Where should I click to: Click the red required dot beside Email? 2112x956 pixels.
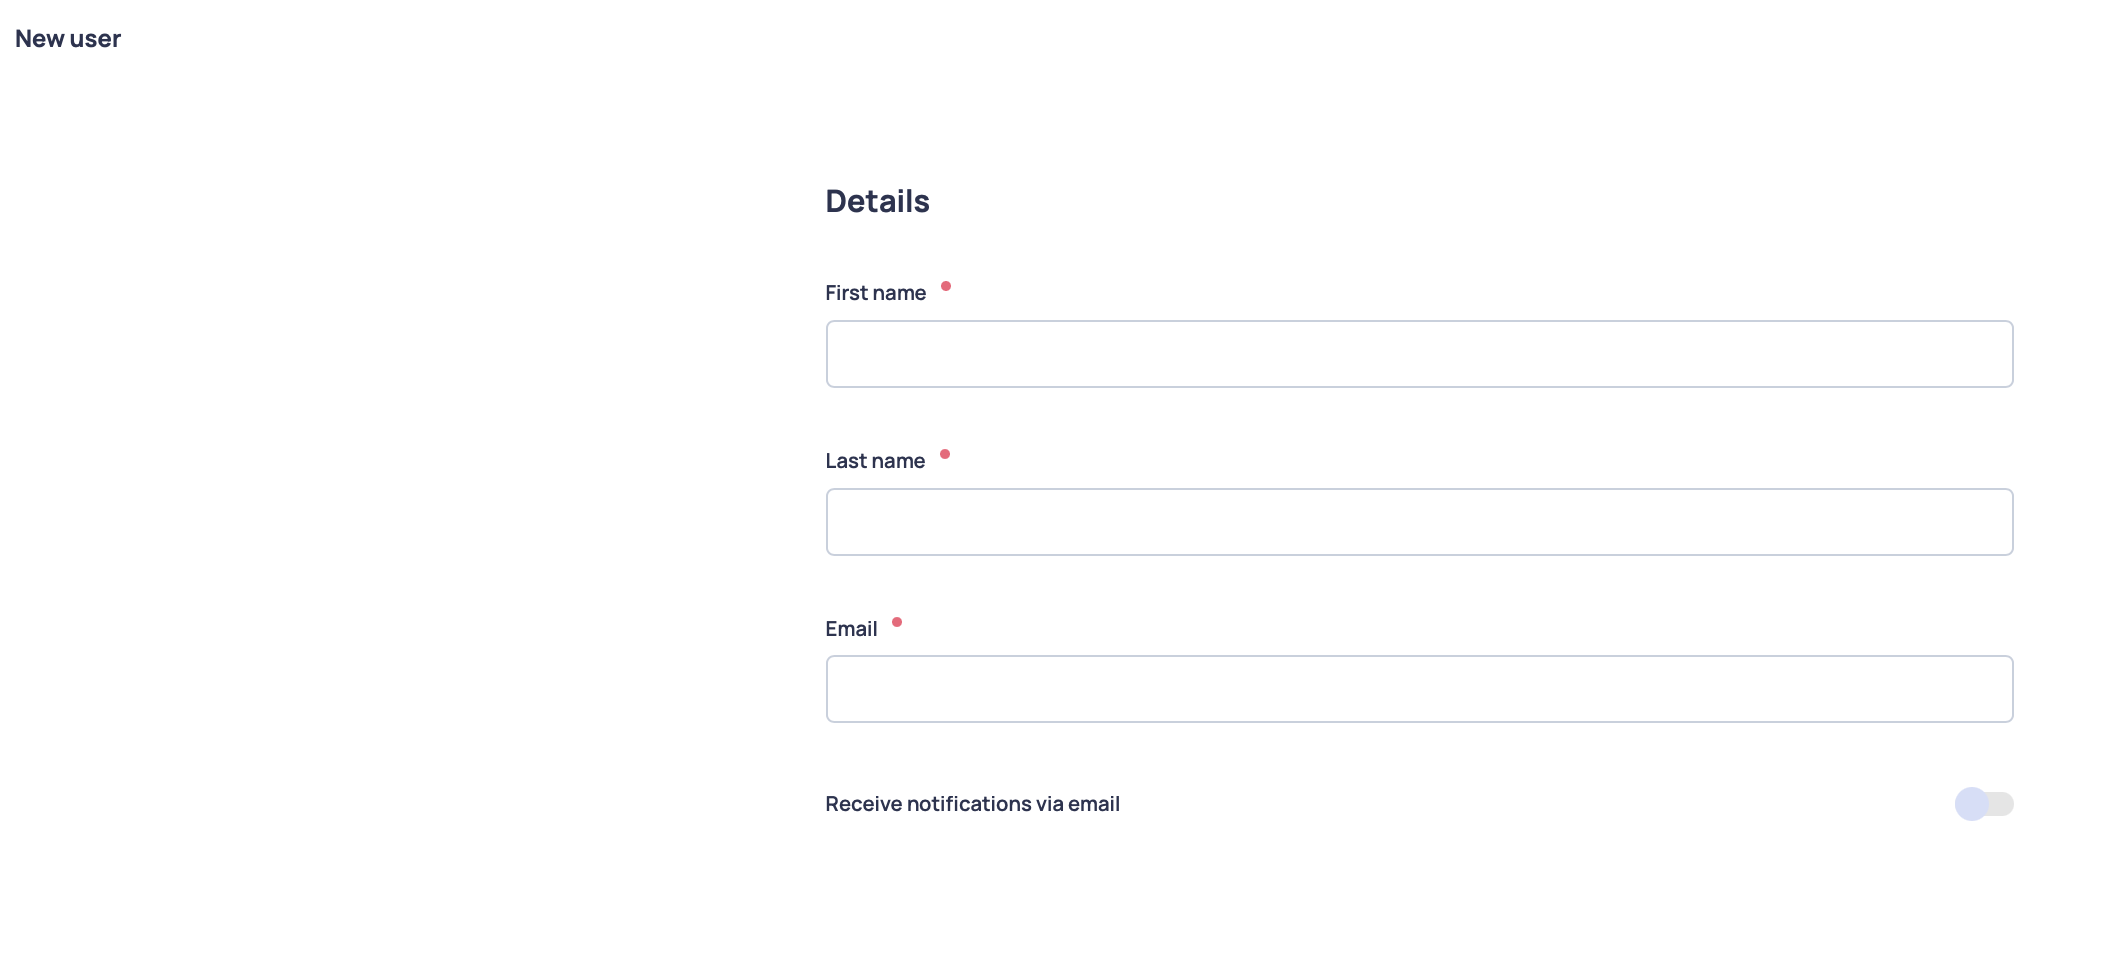pos(897,622)
